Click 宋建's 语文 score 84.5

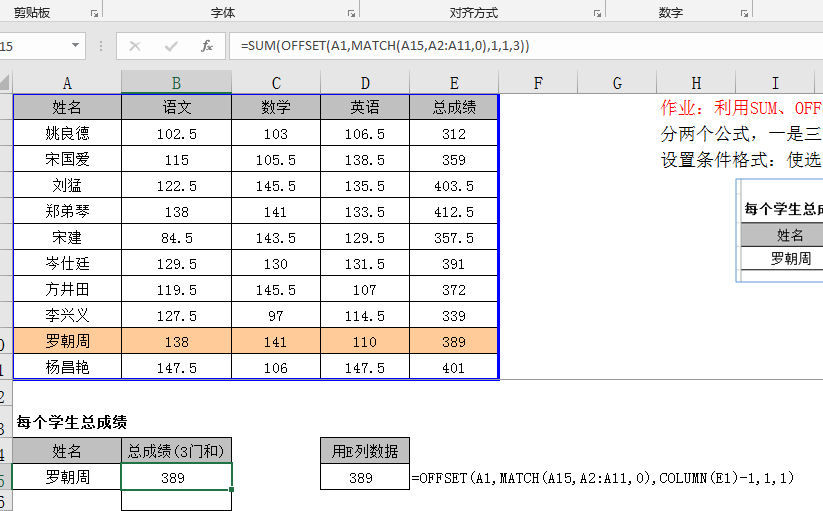tap(176, 237)
